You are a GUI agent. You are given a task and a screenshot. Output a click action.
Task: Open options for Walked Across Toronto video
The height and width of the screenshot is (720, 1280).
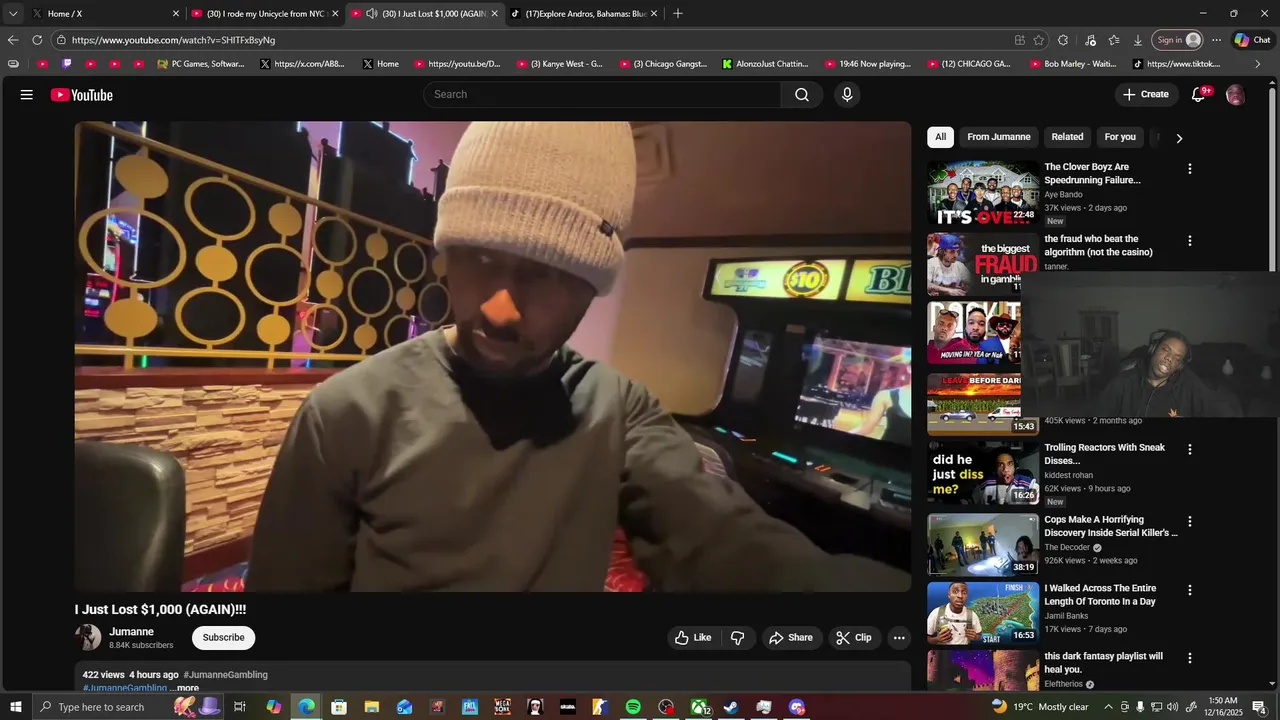1190,590
